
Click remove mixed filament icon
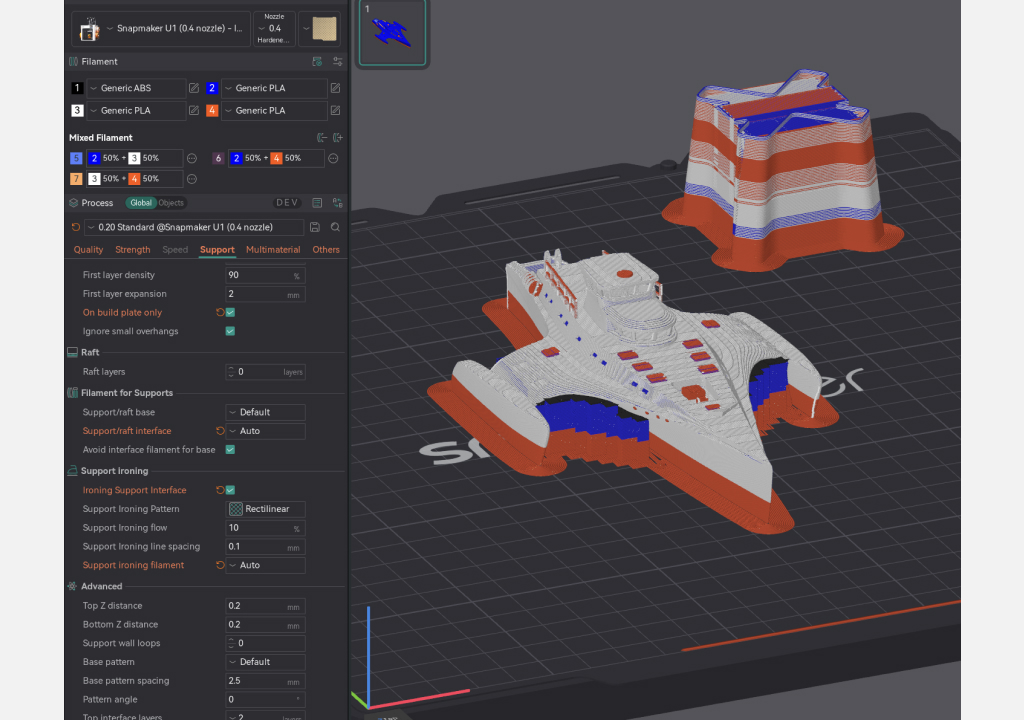321,137
